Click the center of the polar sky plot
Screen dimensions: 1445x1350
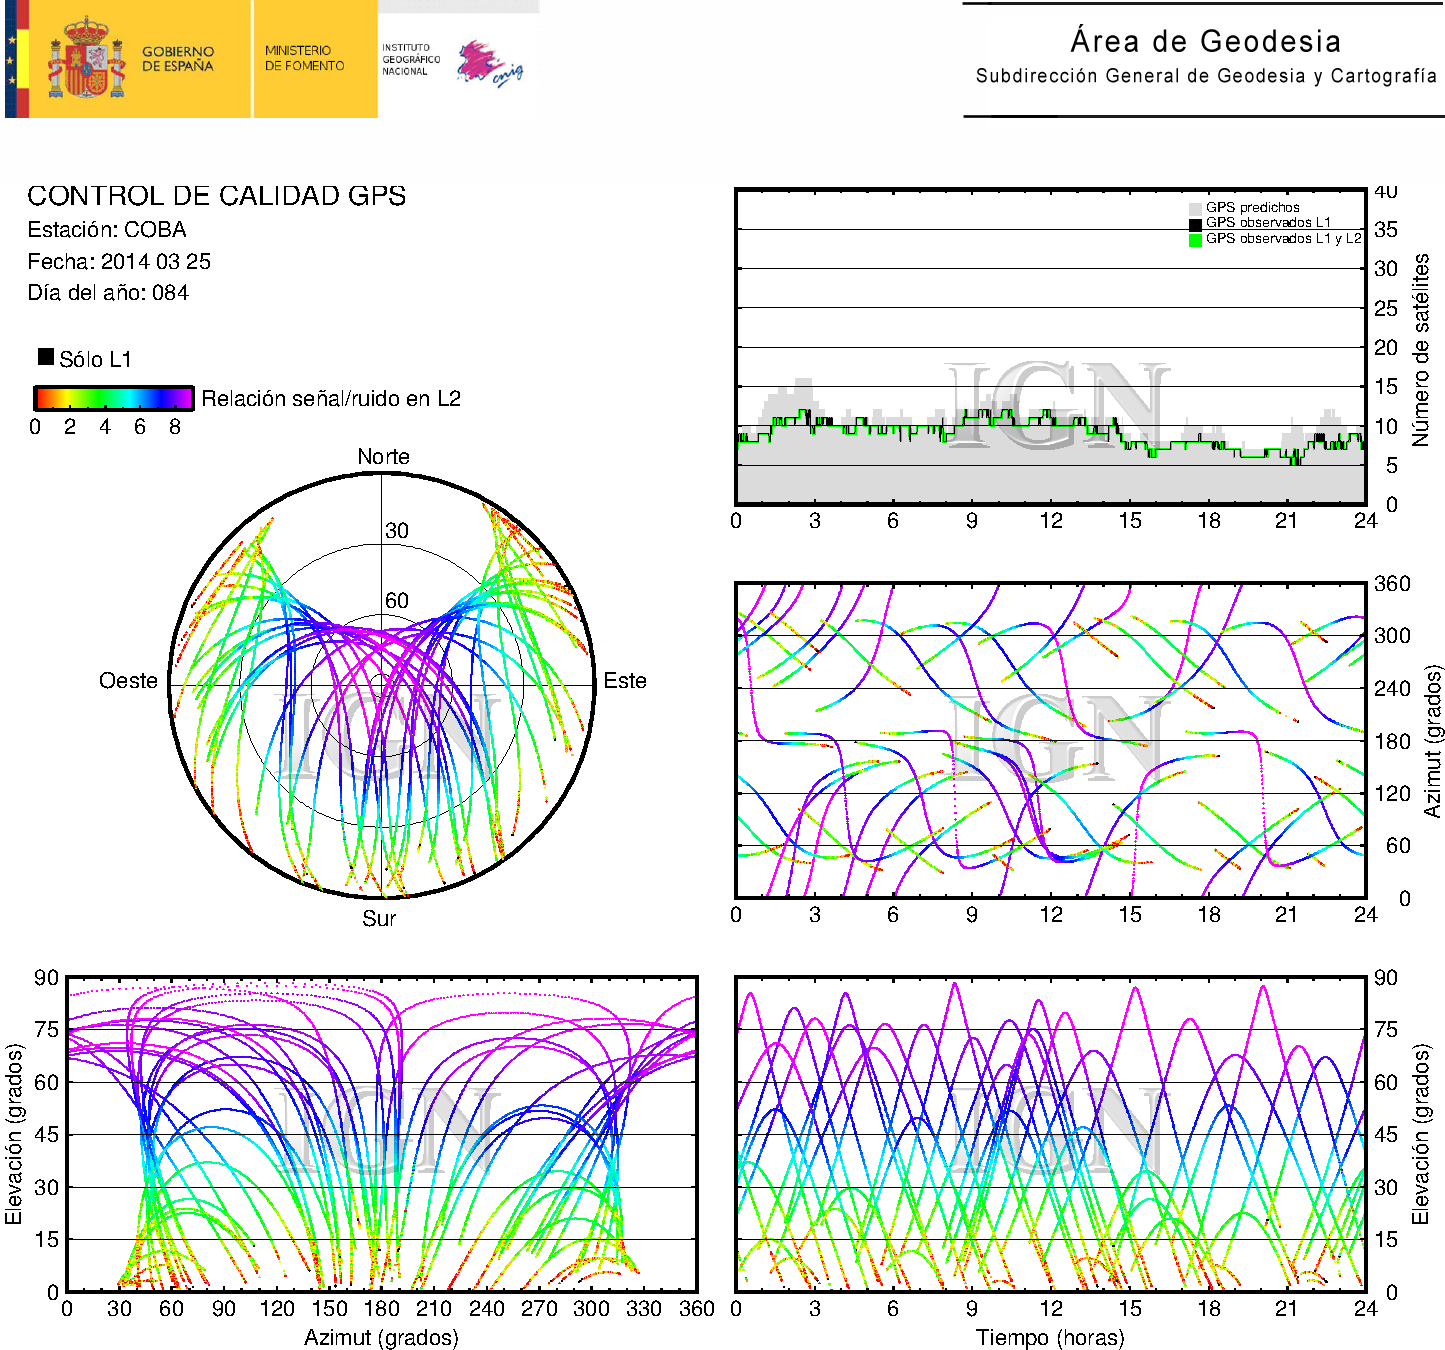point(382,685)
